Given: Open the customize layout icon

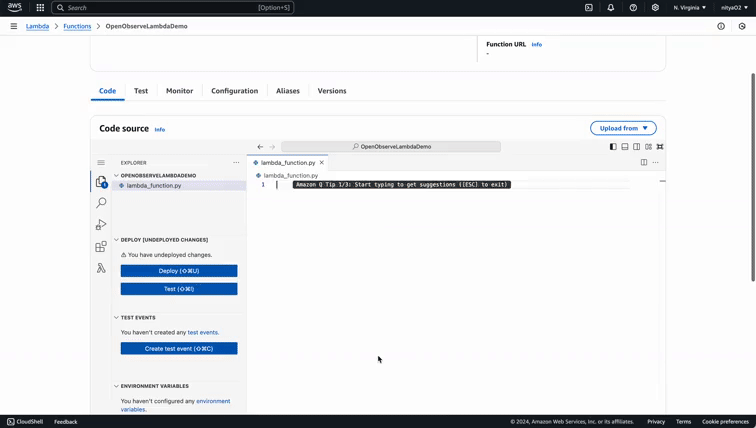Looking at the screenshot, I should (648, 147).
